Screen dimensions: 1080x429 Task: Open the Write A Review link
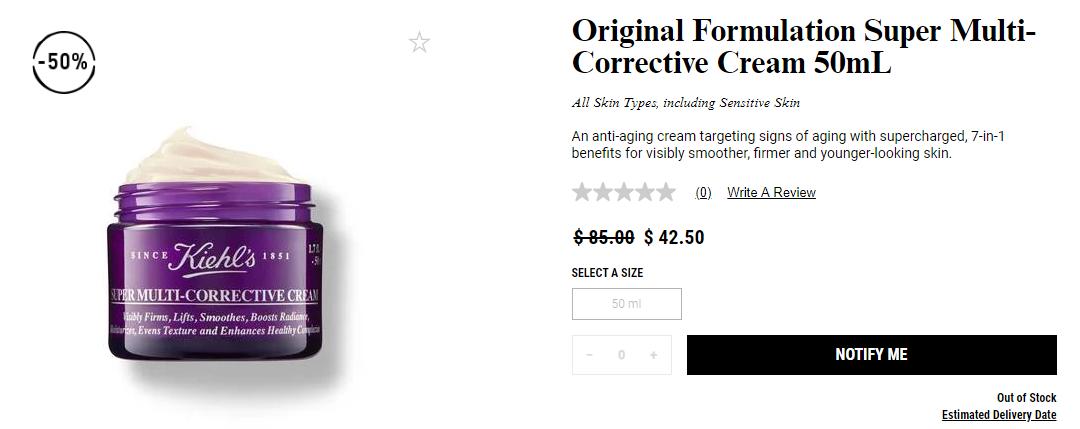pos(771,193)
